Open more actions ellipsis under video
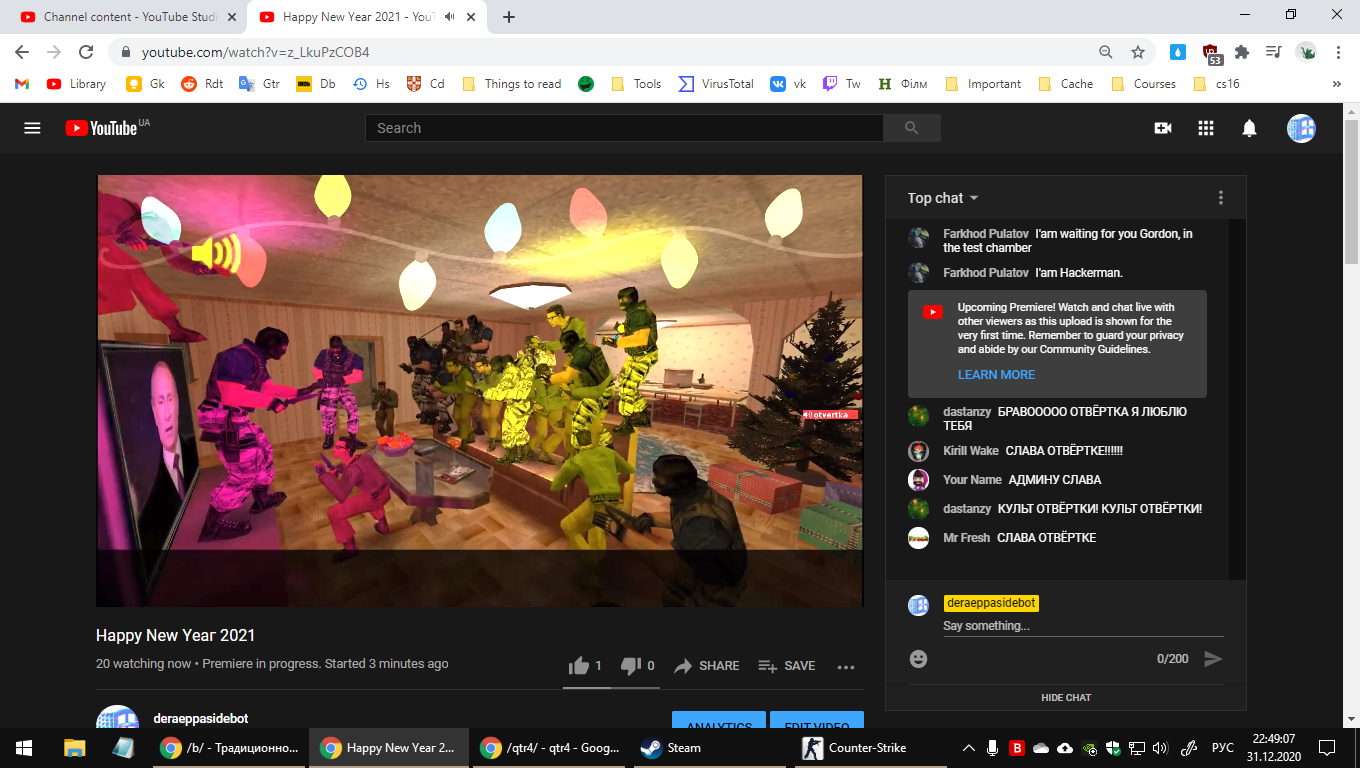 click(846, 666)
